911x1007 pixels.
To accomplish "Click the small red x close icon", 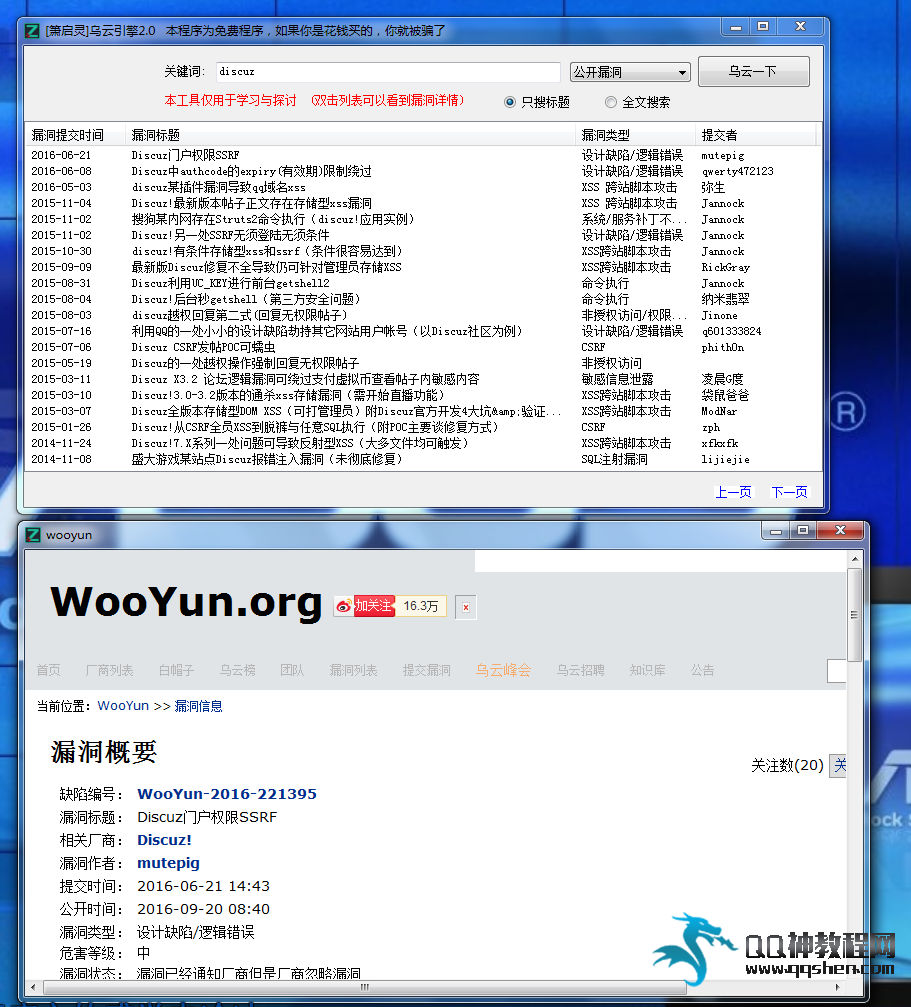I will point(466,608).
